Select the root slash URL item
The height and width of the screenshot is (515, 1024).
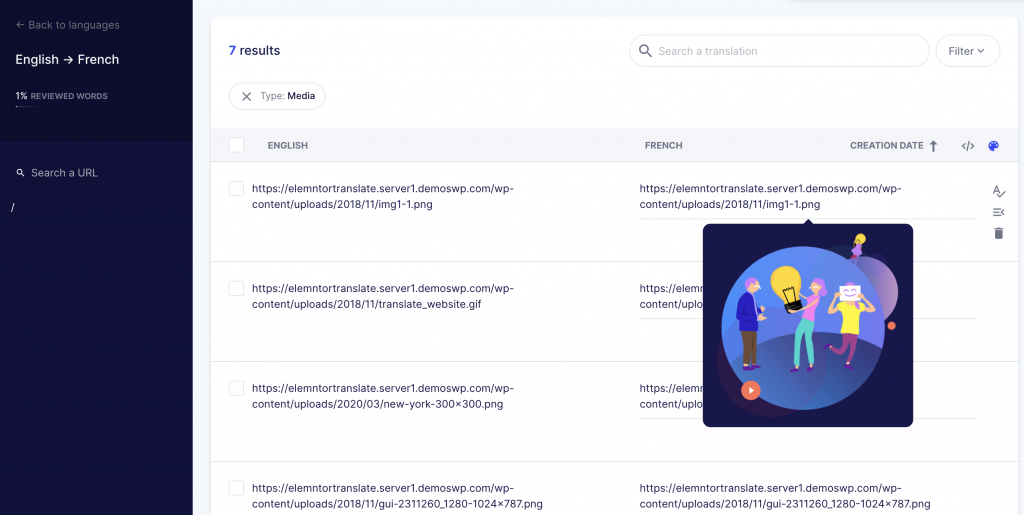pyautogui.click(x=13, y=208)
